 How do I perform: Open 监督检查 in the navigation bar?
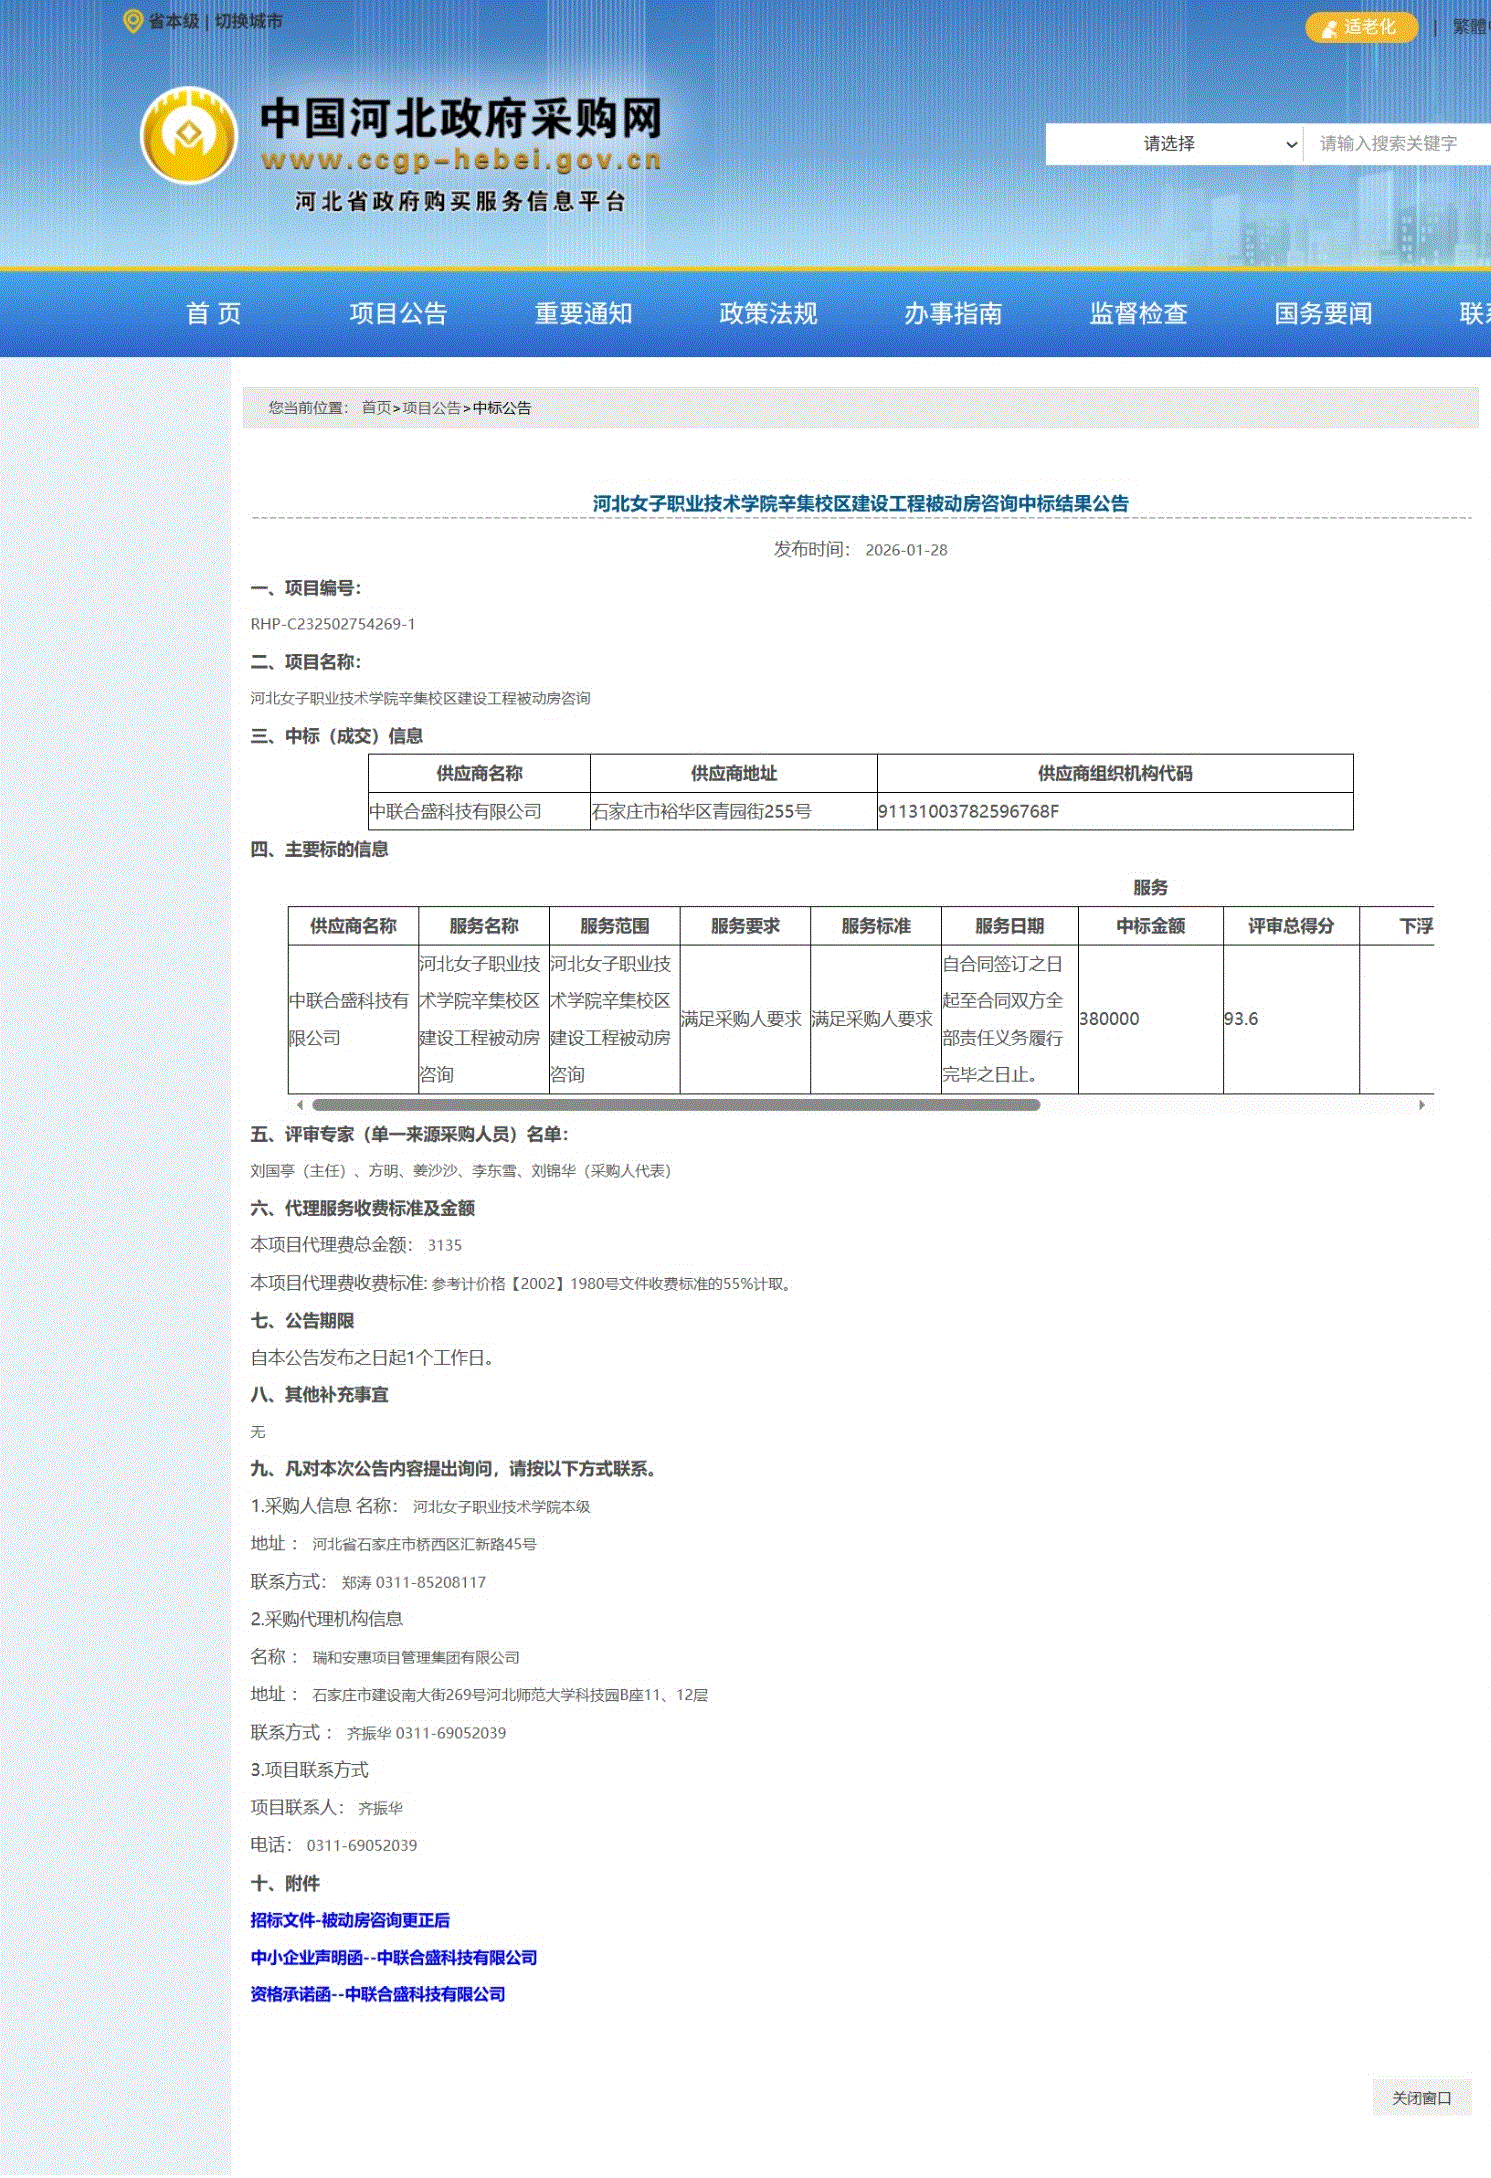(1138, 314)
